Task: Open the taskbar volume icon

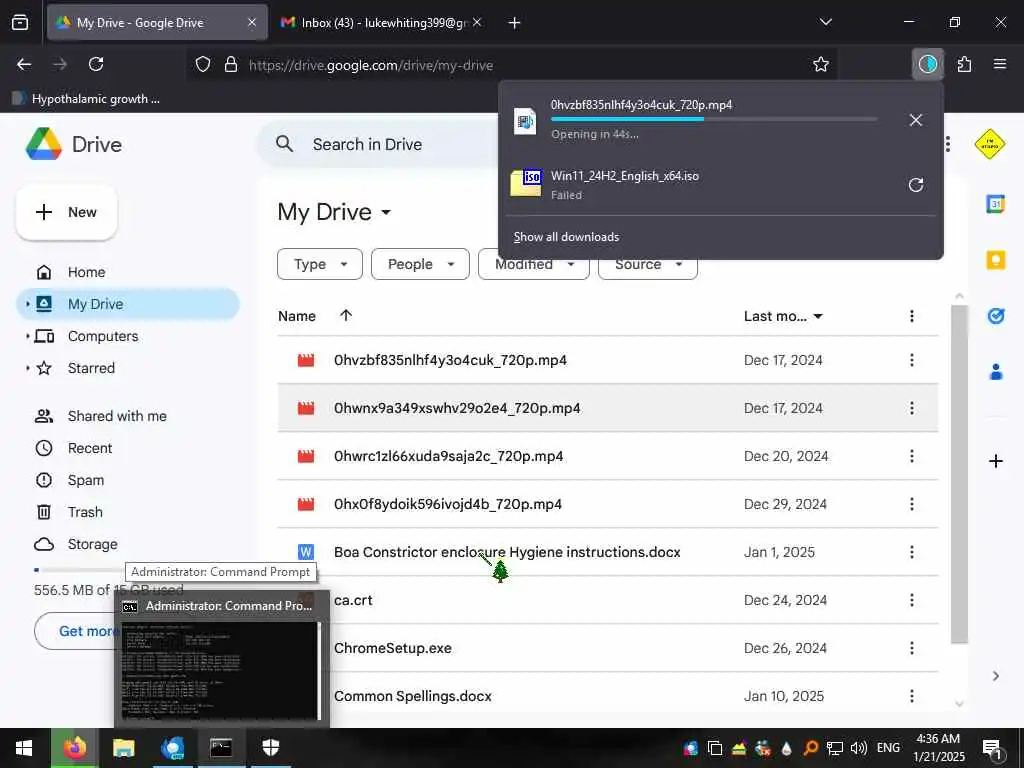Action: (x=859, y=748)
